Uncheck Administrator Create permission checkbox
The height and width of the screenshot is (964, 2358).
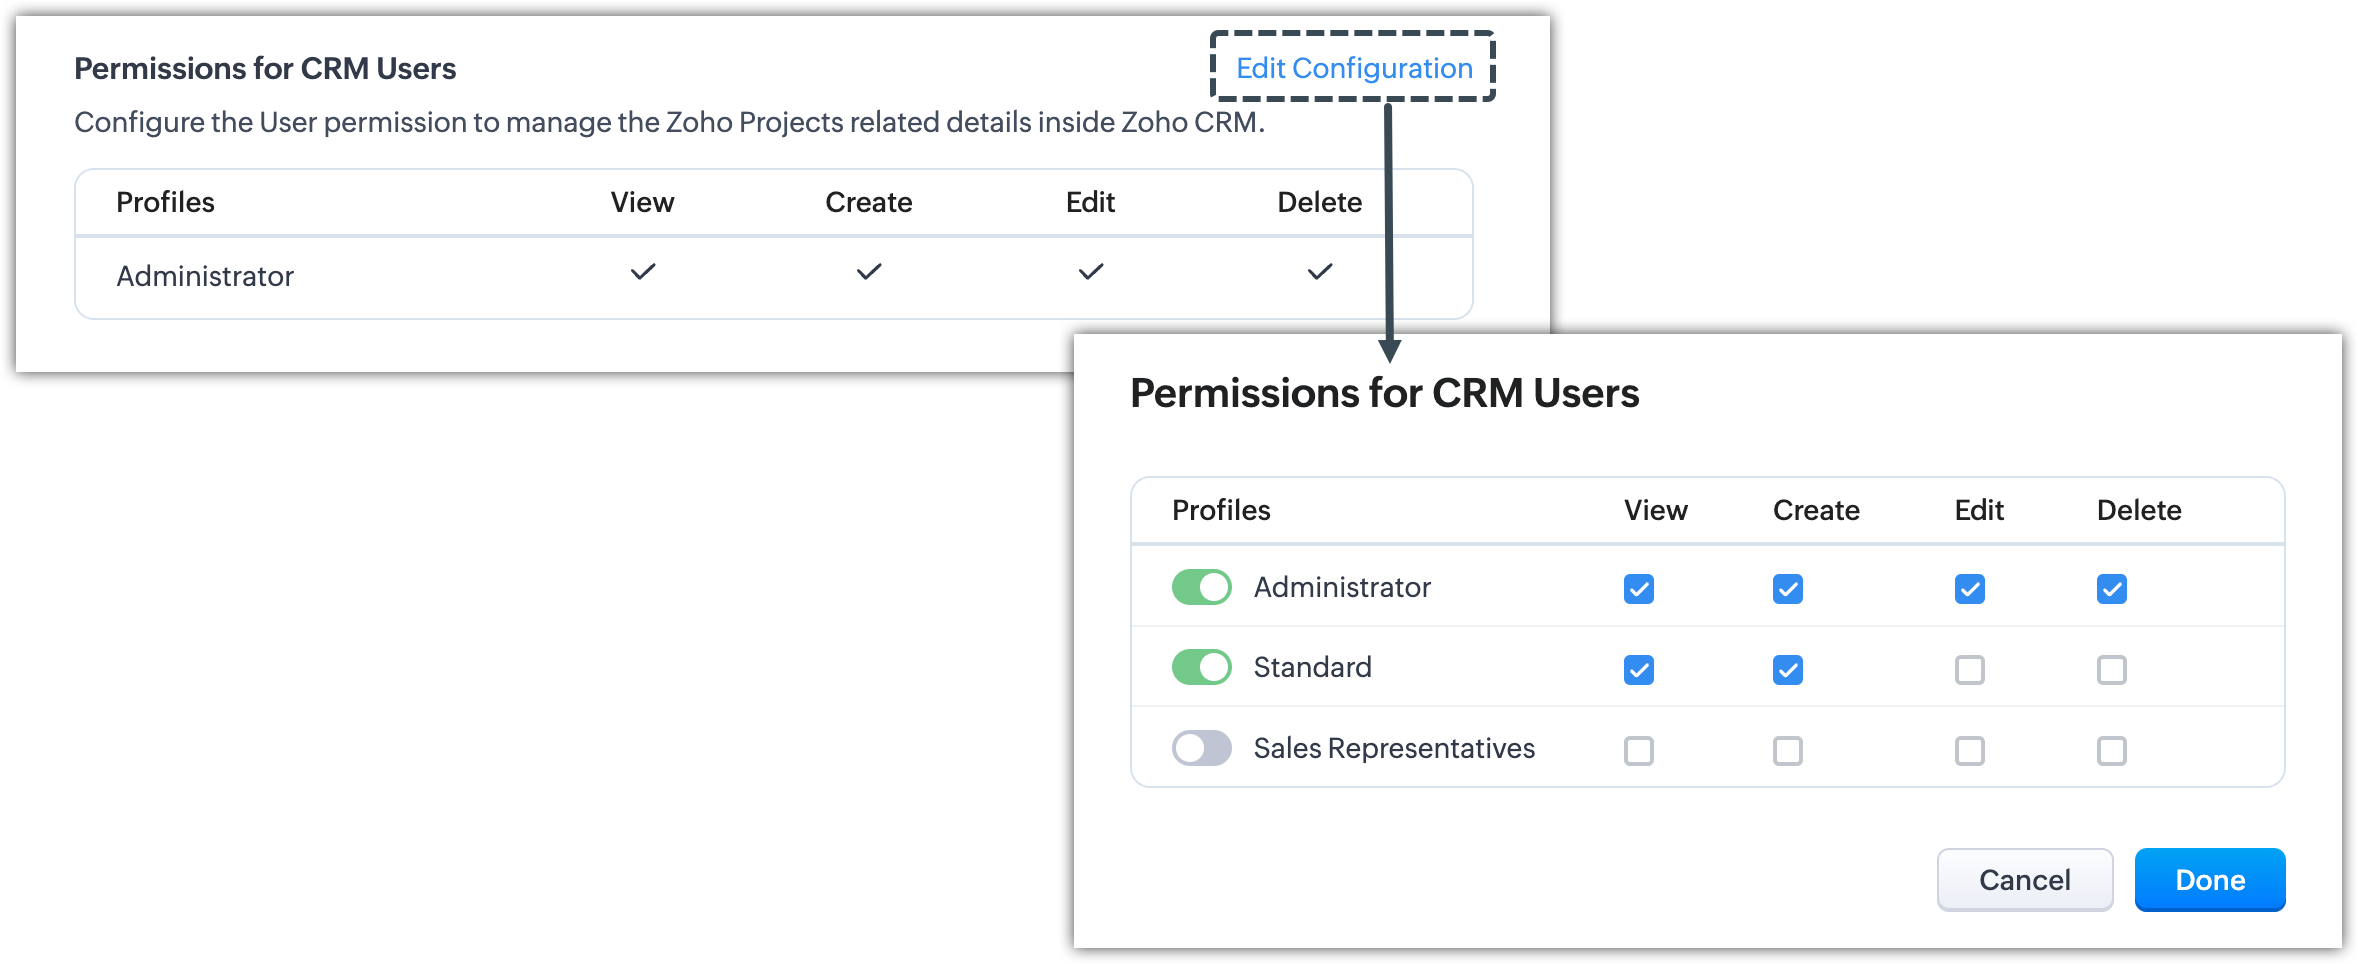[x=1787, y=589]
